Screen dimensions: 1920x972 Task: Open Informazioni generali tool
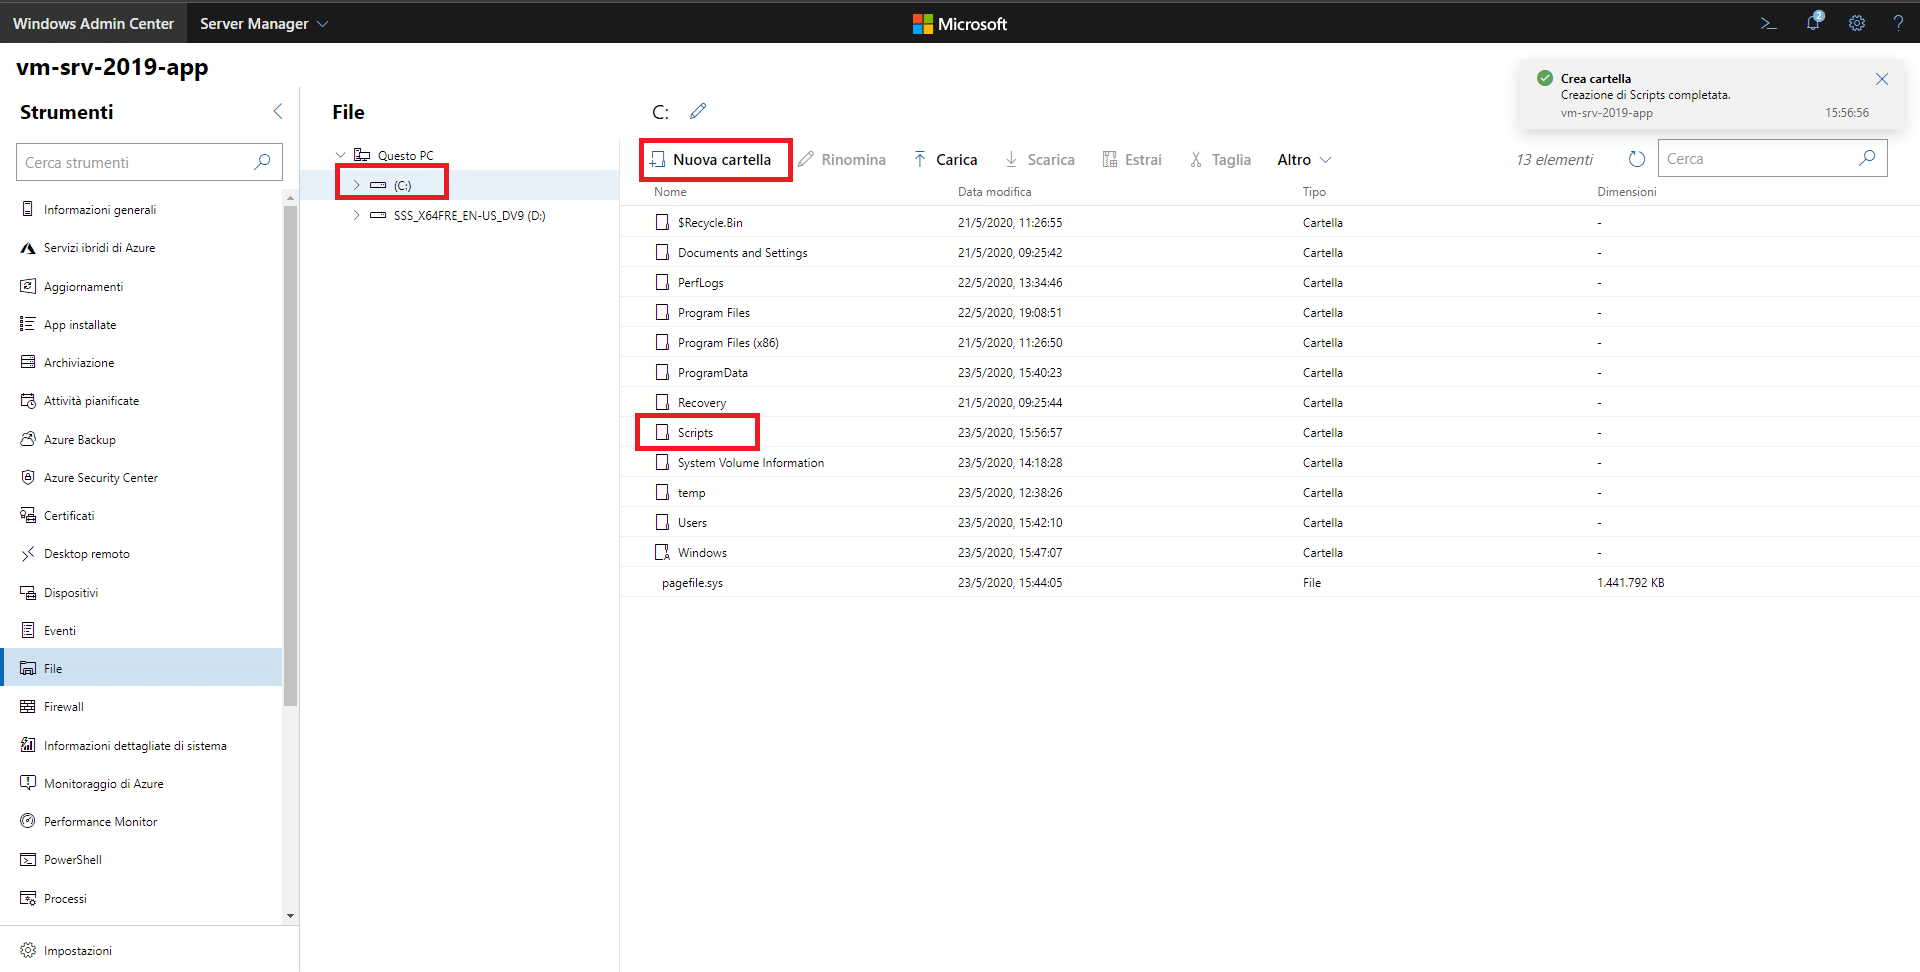(141, 210)
